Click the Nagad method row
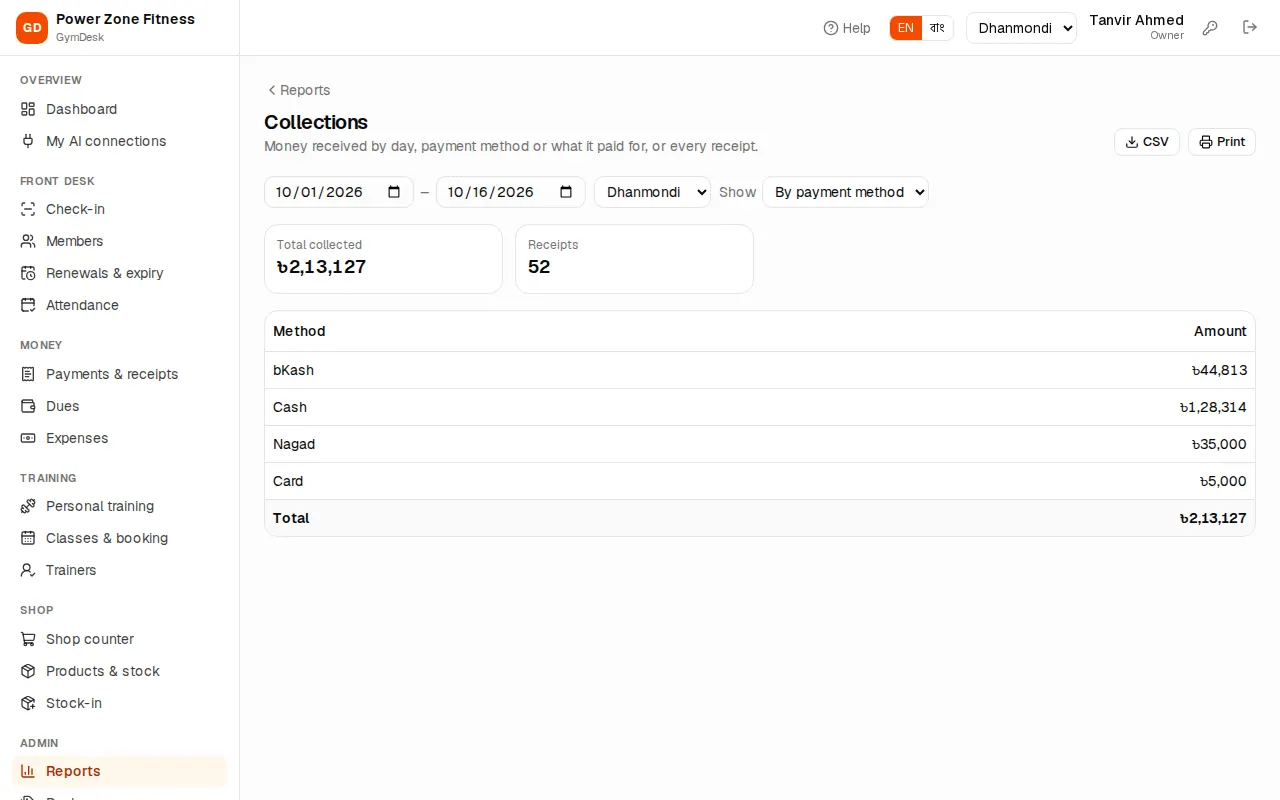 tap(760, 444)
